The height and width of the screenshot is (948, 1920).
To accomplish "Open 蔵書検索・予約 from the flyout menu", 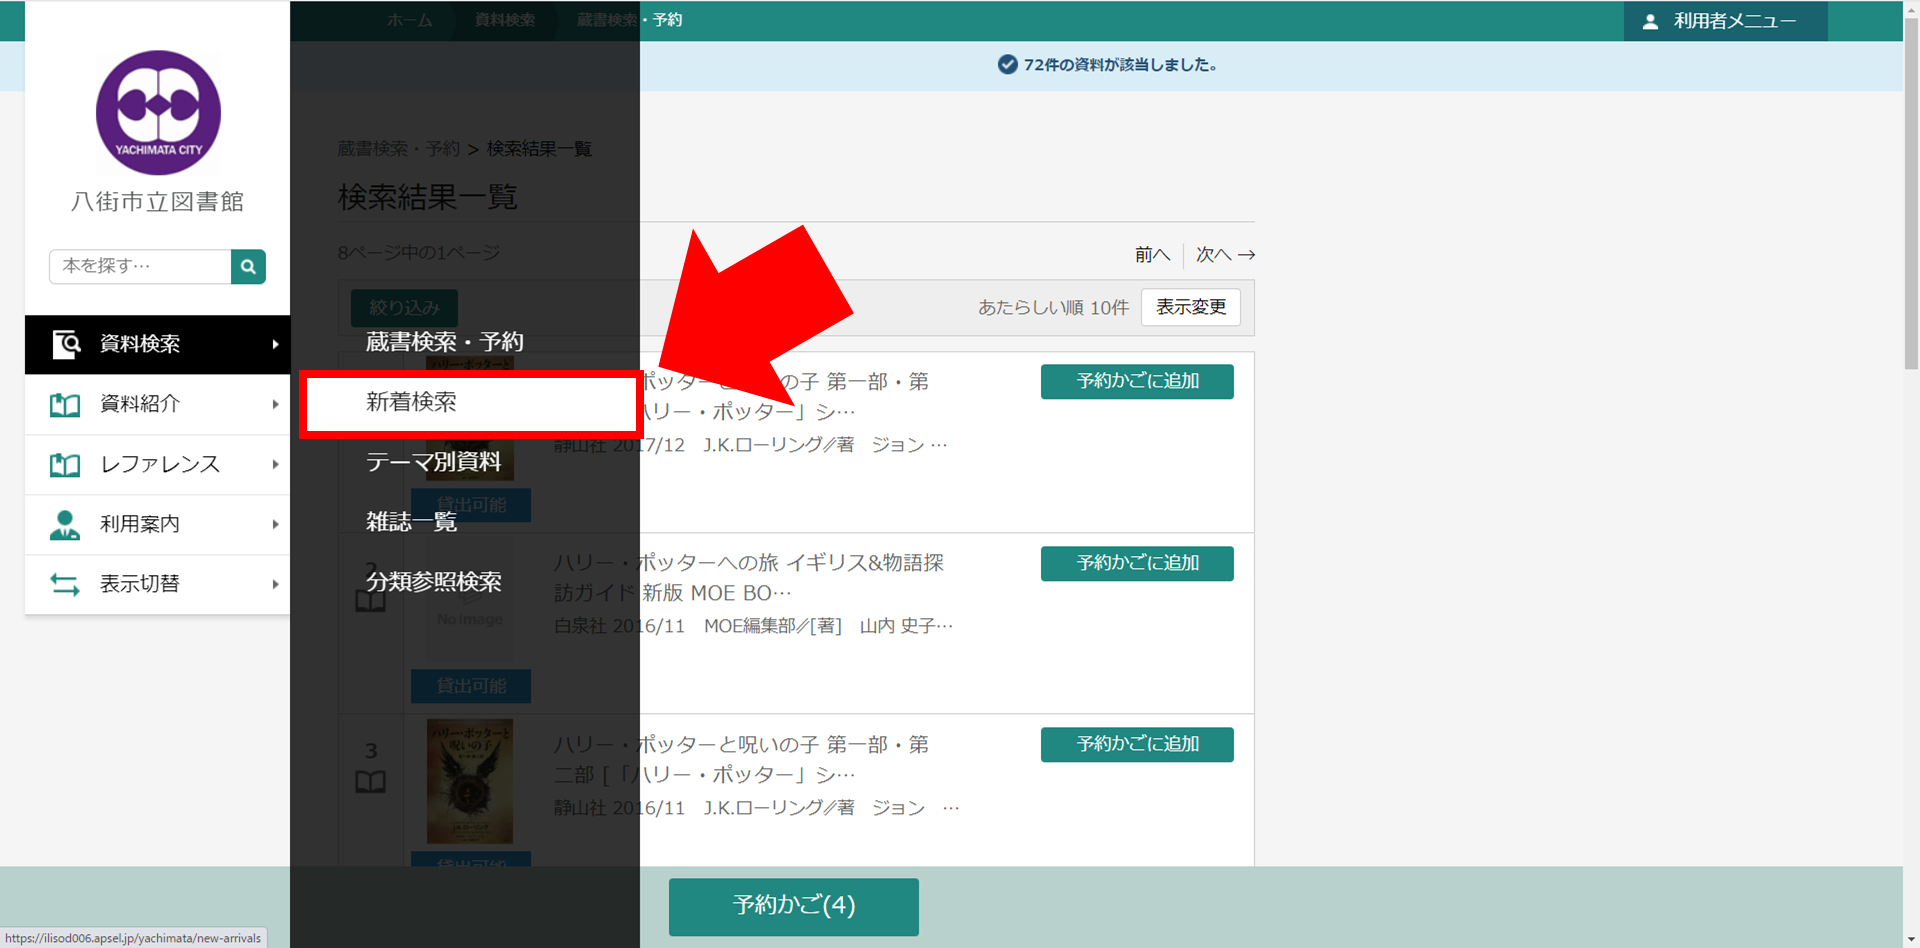I will click(445, 342).
